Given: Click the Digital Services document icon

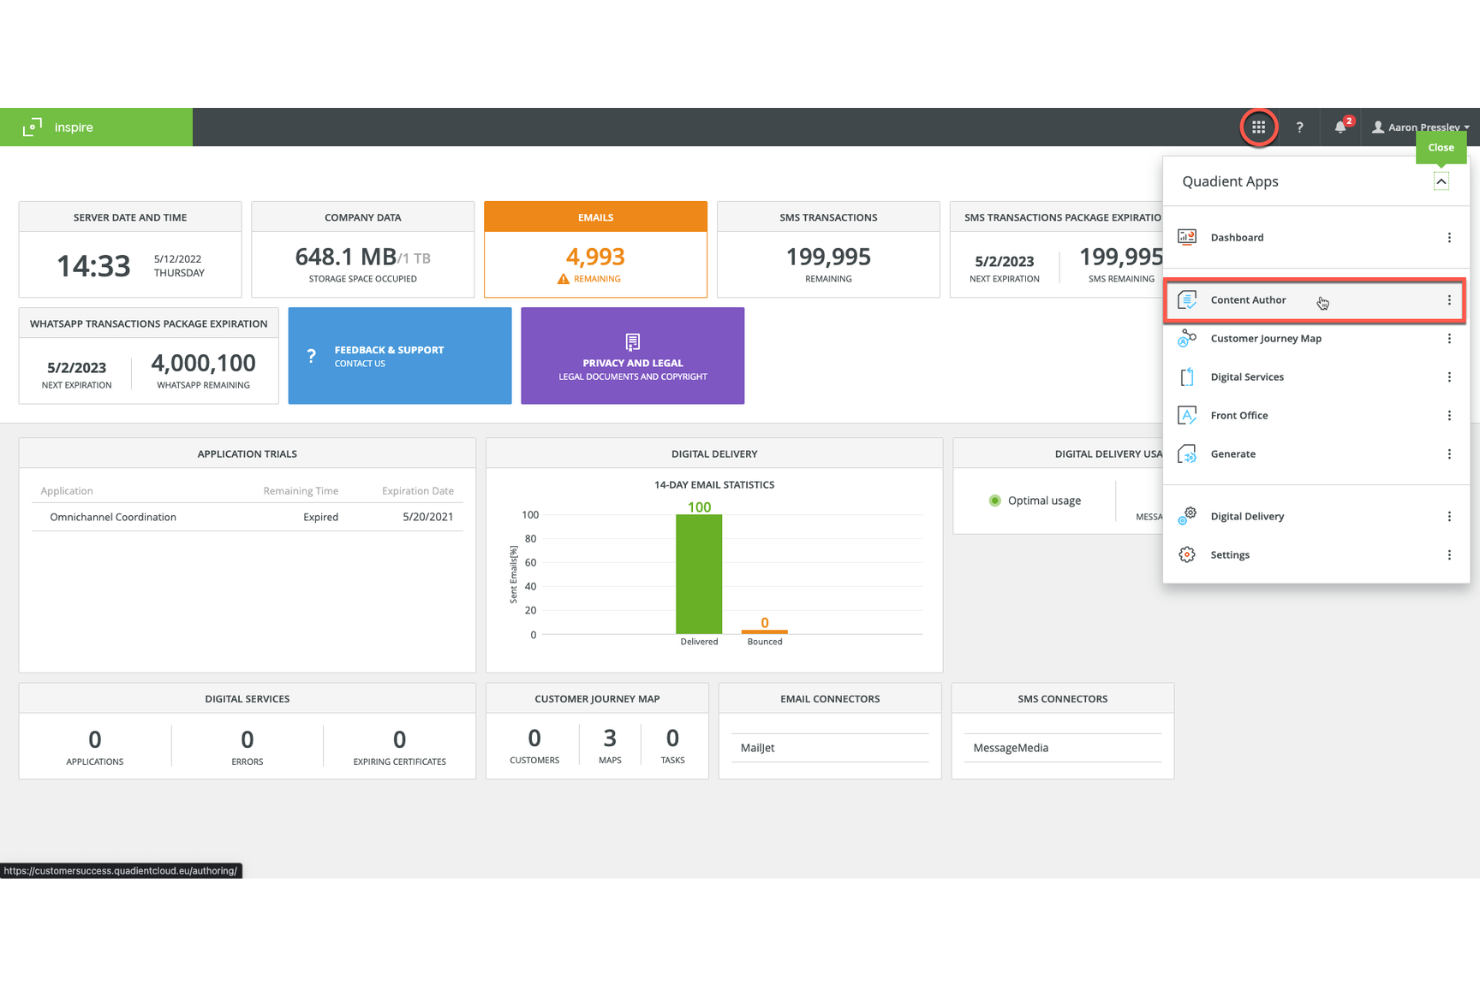Looking at the screenshot, I should click(x=1187, y=377).
